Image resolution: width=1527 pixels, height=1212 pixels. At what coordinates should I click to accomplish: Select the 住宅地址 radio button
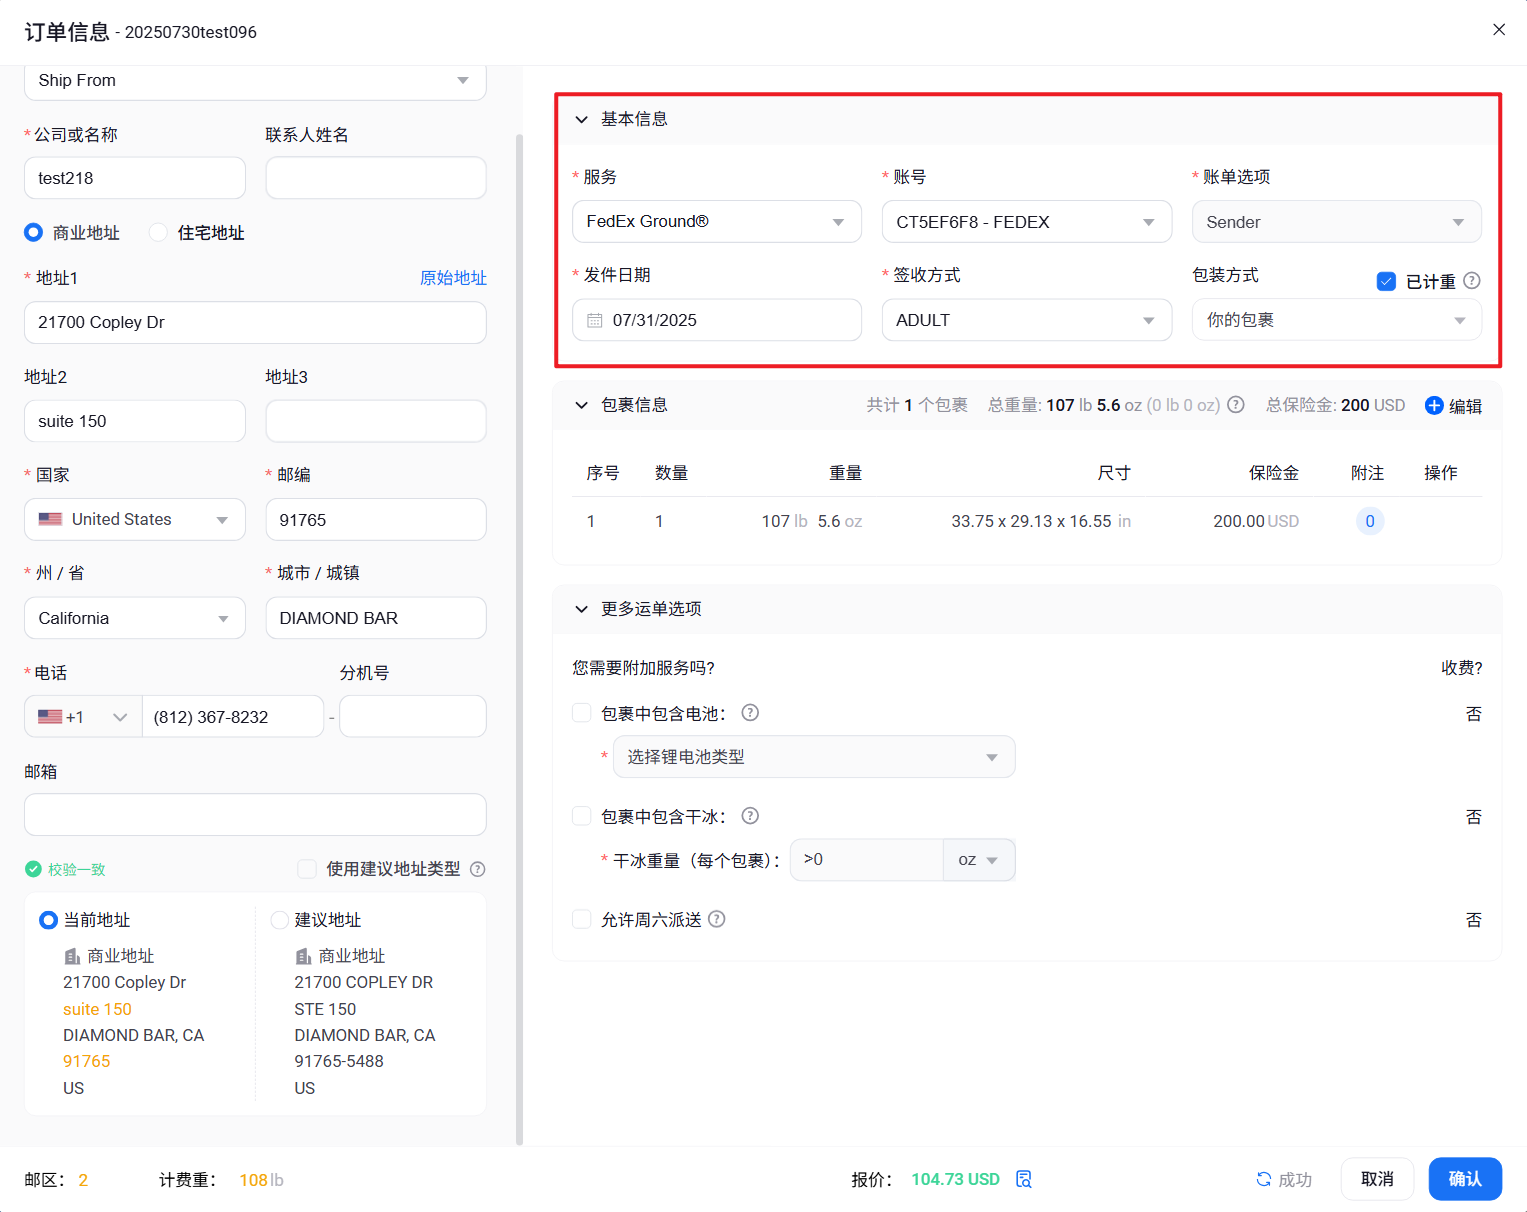point(158,232)
